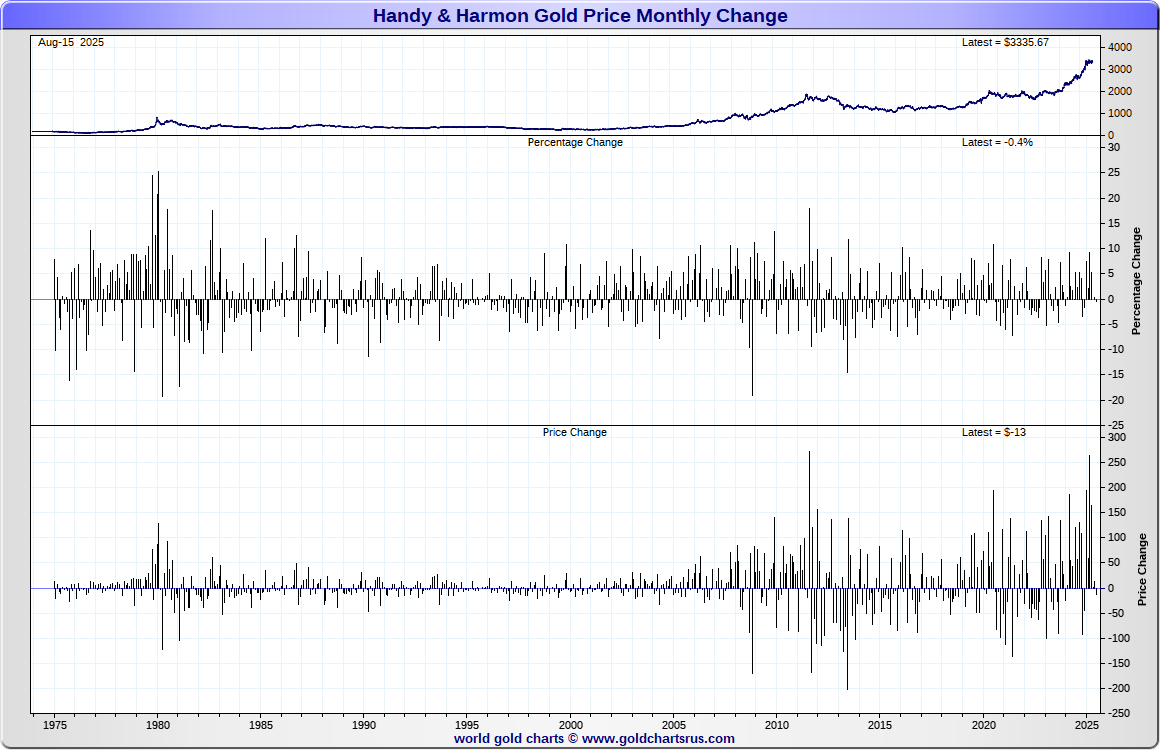1160x750 pixels.
Task: Click the vertical 'Percentage Change' axis title
Action: pos(1137,281)
